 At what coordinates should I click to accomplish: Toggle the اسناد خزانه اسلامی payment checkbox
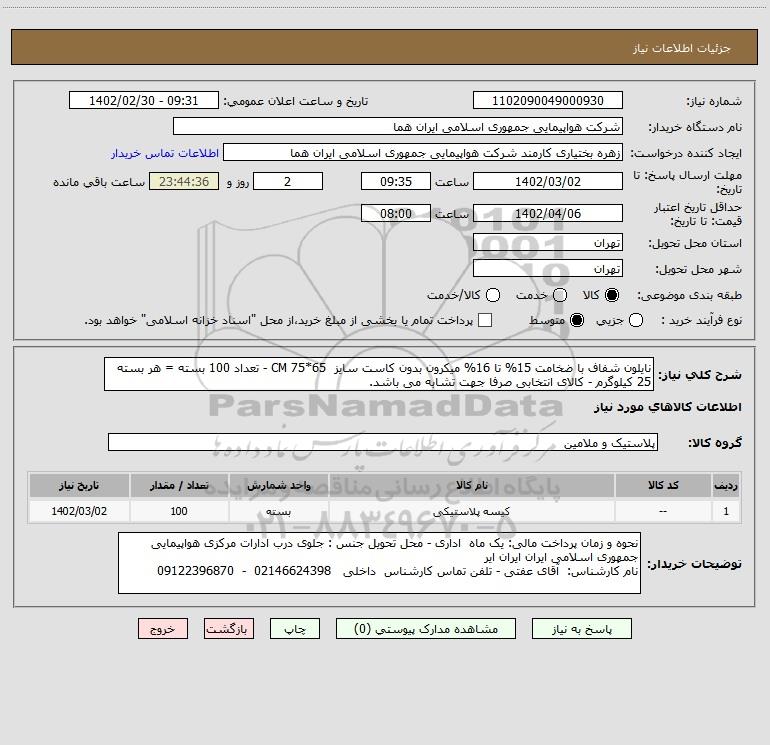tap(485, 320)
